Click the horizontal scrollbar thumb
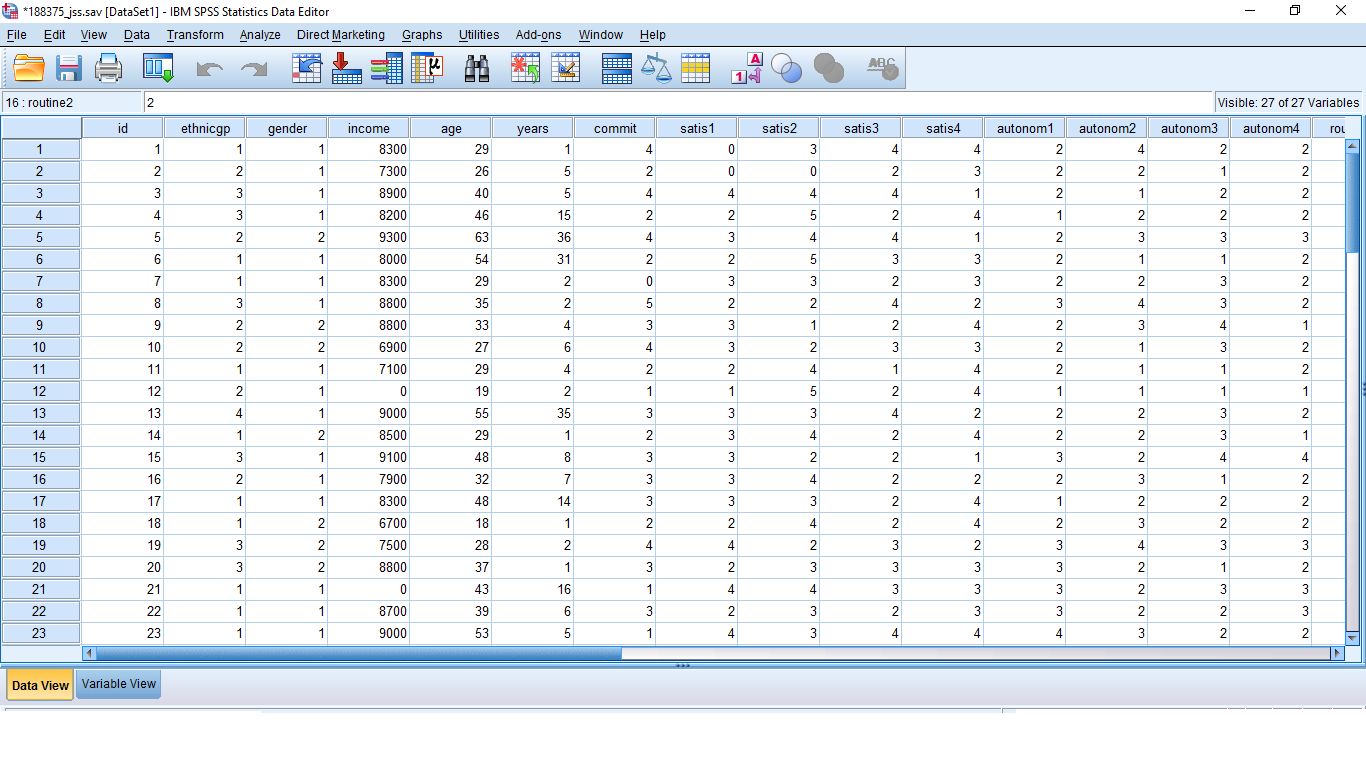The height and width of the screenshot is (768, 1366). coord(358,653)
